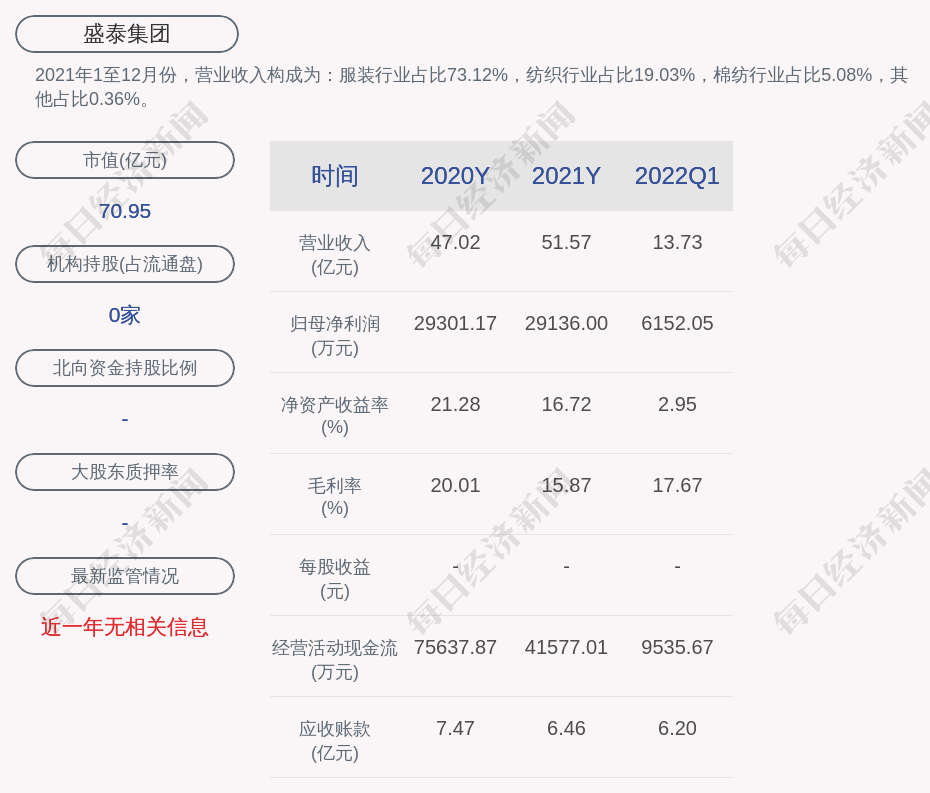This screenshot has width=930, height=793.
Task: Click the ROE value 2.95
Action: point(677,405)
